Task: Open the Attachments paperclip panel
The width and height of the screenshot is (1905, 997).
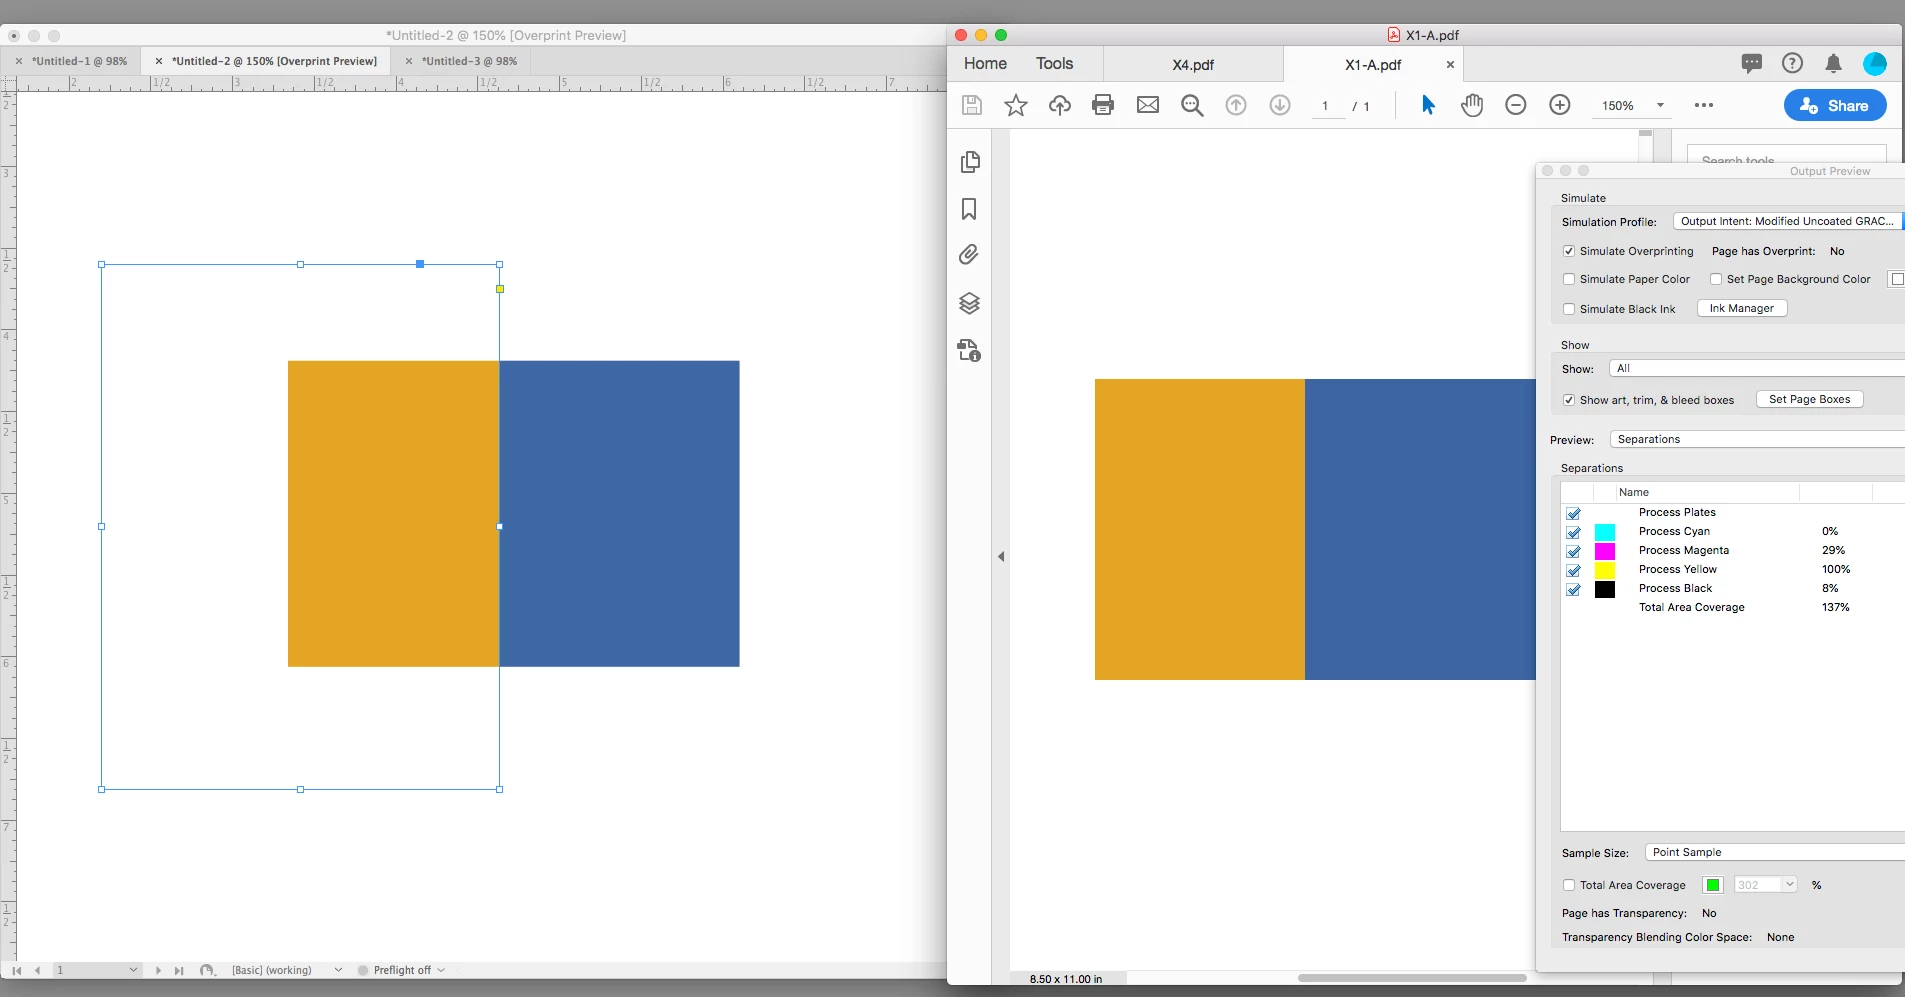Action: pyautogui.click(x=969, y=255)
